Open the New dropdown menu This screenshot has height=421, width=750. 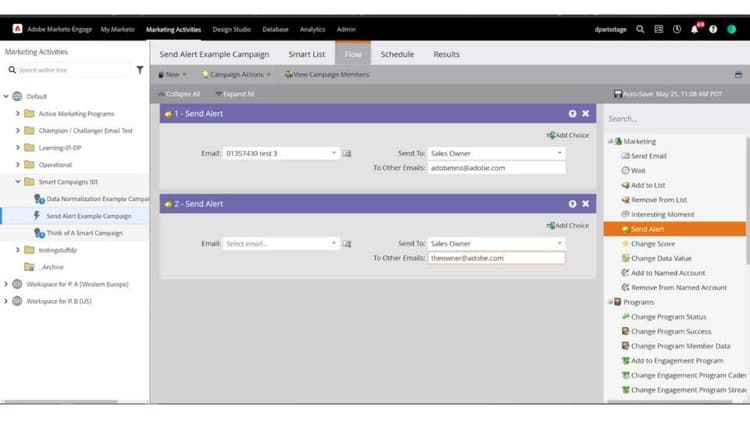172,75
